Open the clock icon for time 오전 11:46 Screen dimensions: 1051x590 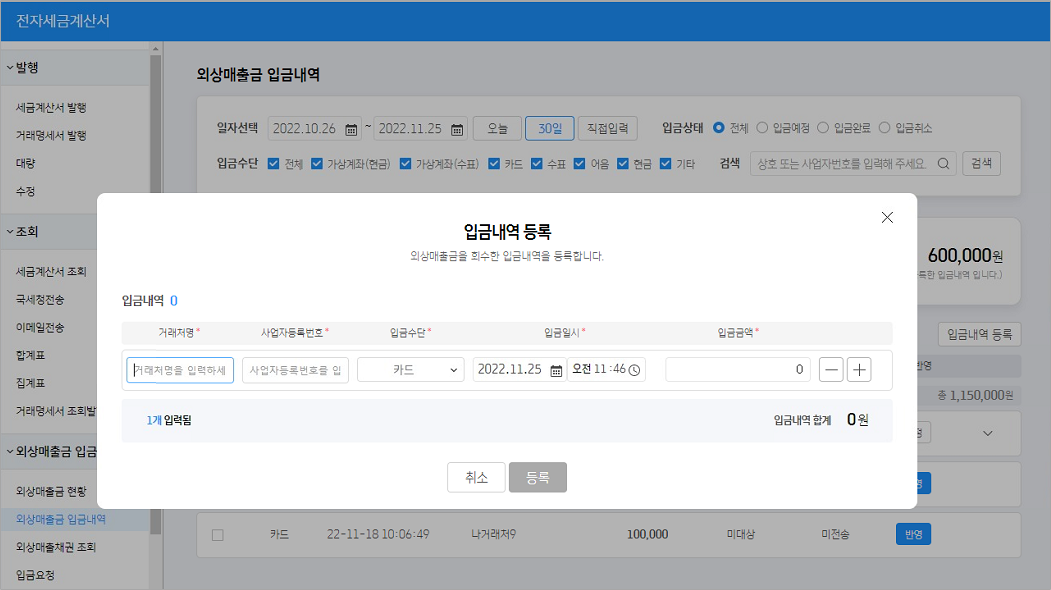click(x=634, y=370)
